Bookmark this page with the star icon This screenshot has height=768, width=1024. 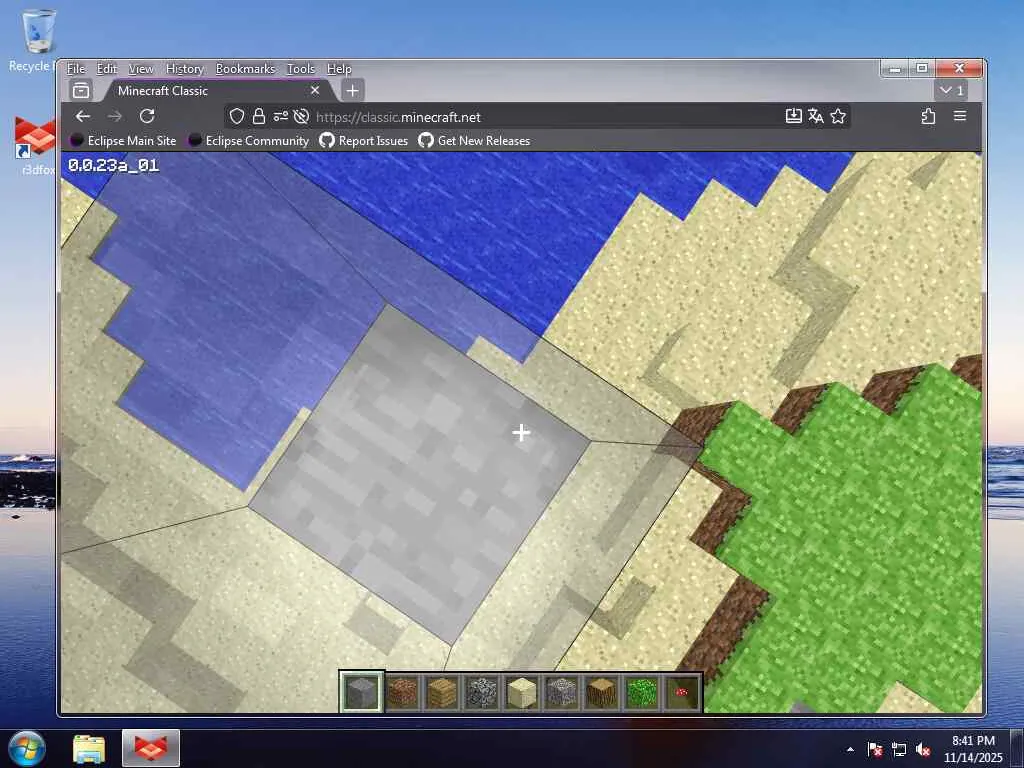click(x=838, y=116)
